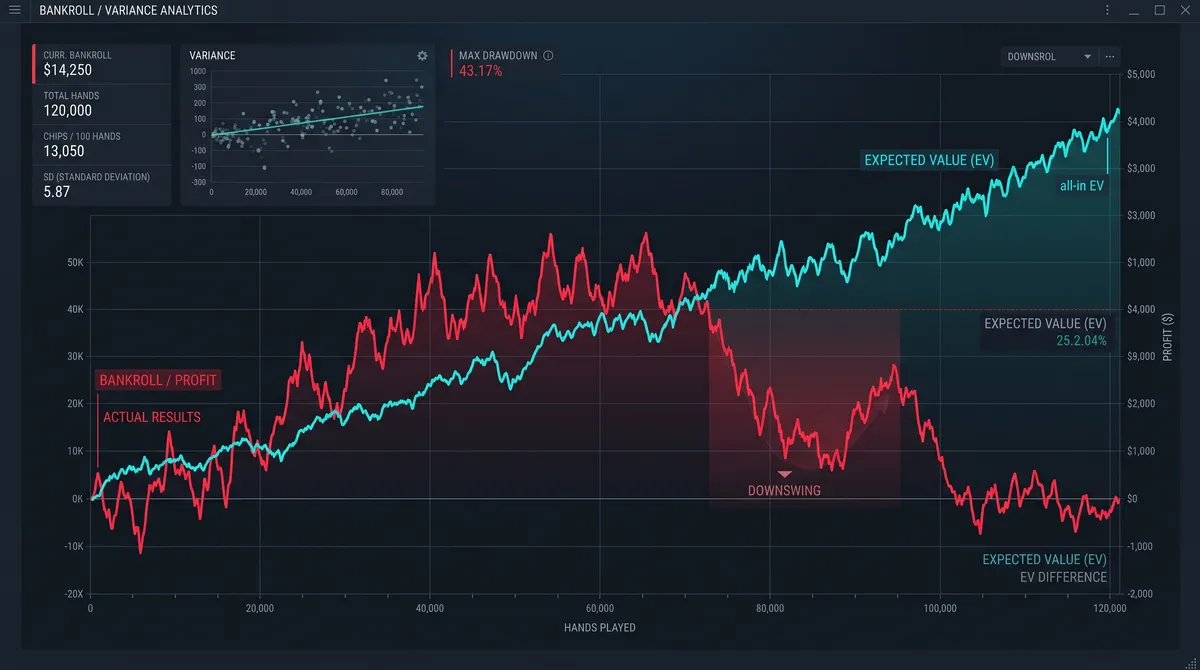Click the Max Drawdown info icon
Screen dimensions: 1200x670
click(548, 56)
